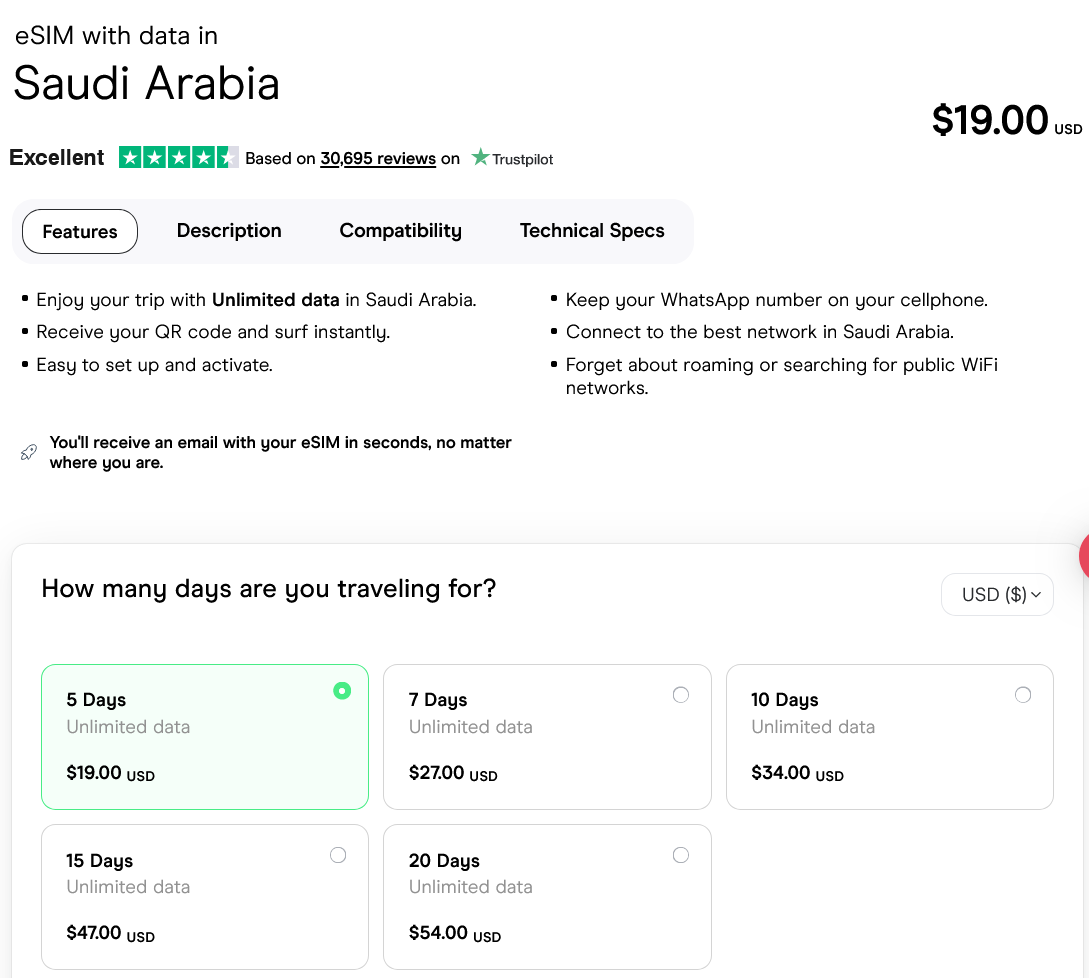Click the Trustpilot star rating icon
This screenshot has height=978, width=1089.
[x=178, y=158]
